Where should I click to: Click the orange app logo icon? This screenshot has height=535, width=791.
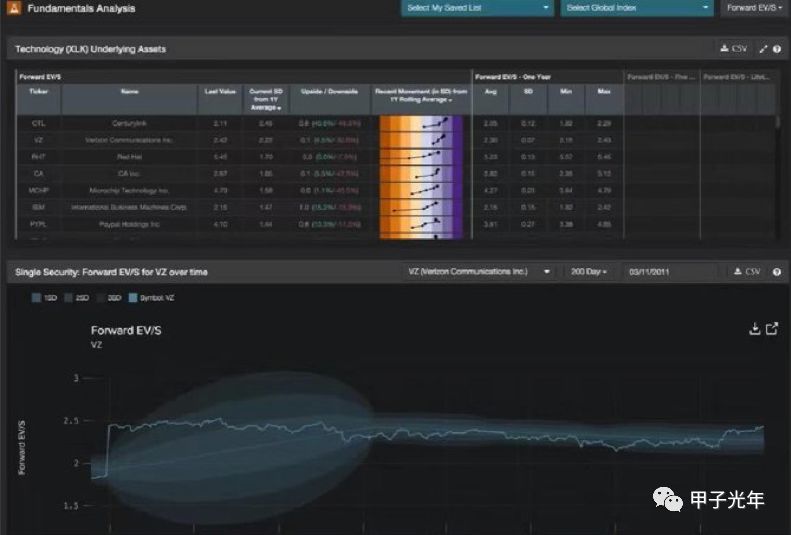pyautogui.click(x=14, y=8)
